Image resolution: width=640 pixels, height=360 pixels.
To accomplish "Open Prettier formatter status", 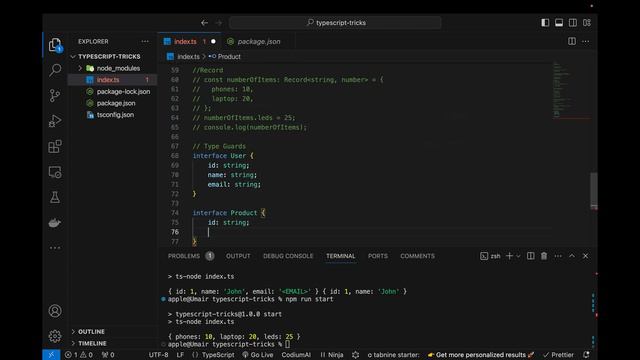I will [x=558, y=355].
